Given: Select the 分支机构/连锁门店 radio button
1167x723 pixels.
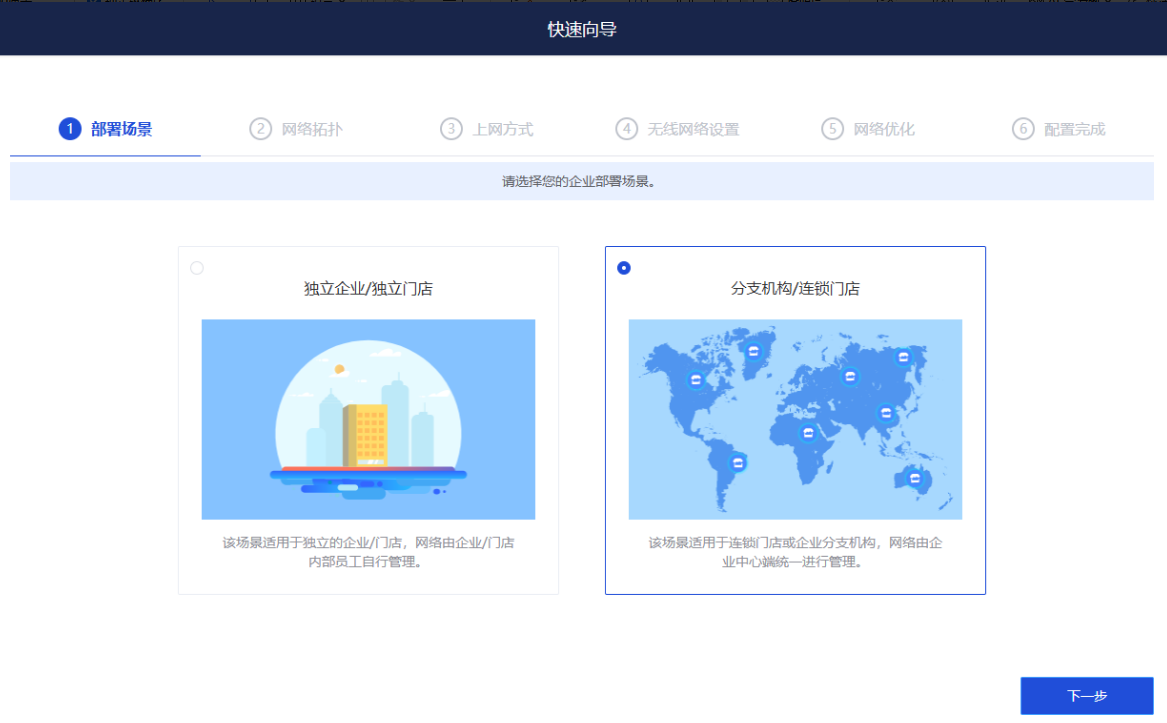Looking at the screenshot, I should pos(624,268).
